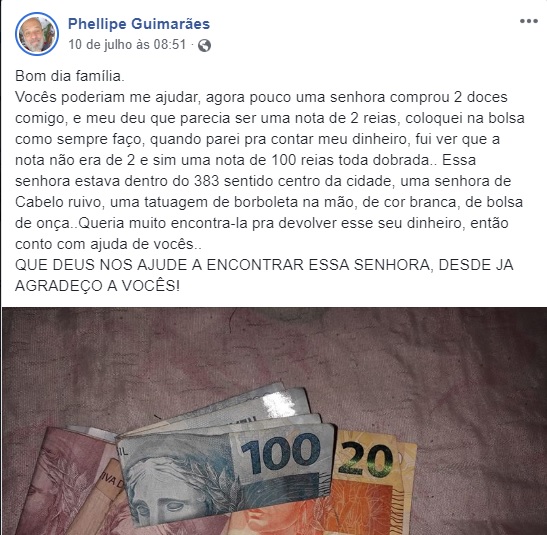Viewport: 547px width, 535px height.
Task: Click the white glare on the folded notes
Action: [x=278, y=404]
